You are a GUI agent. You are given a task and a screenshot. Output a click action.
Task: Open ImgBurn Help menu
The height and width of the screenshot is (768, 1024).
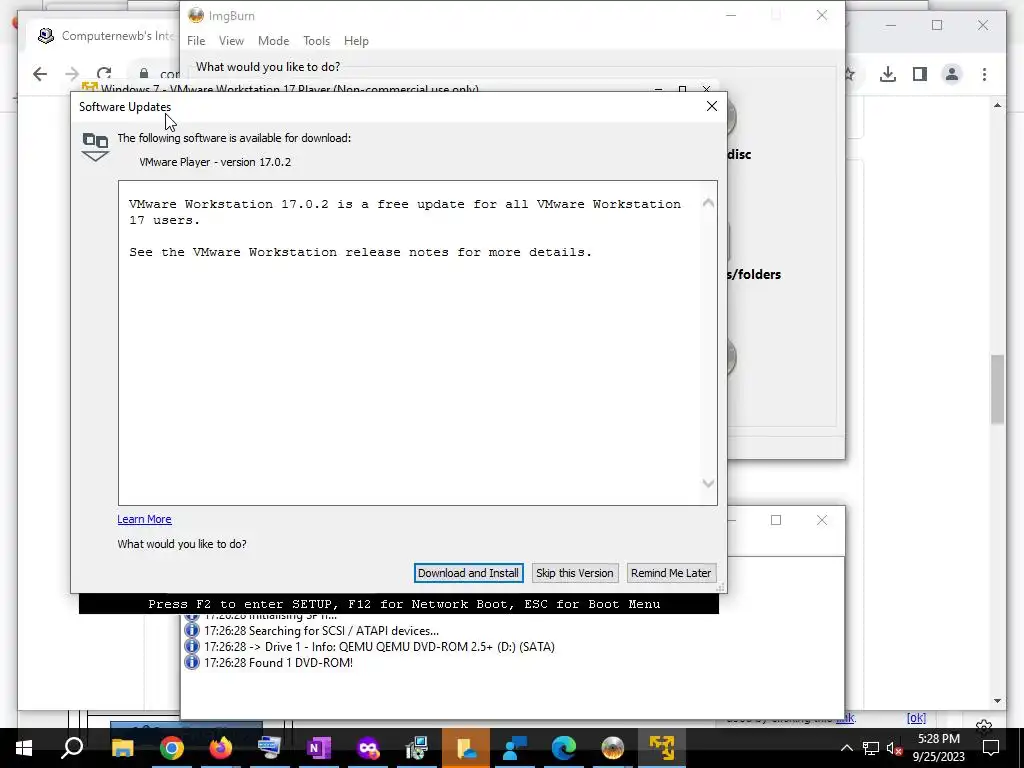click(356, 40)
